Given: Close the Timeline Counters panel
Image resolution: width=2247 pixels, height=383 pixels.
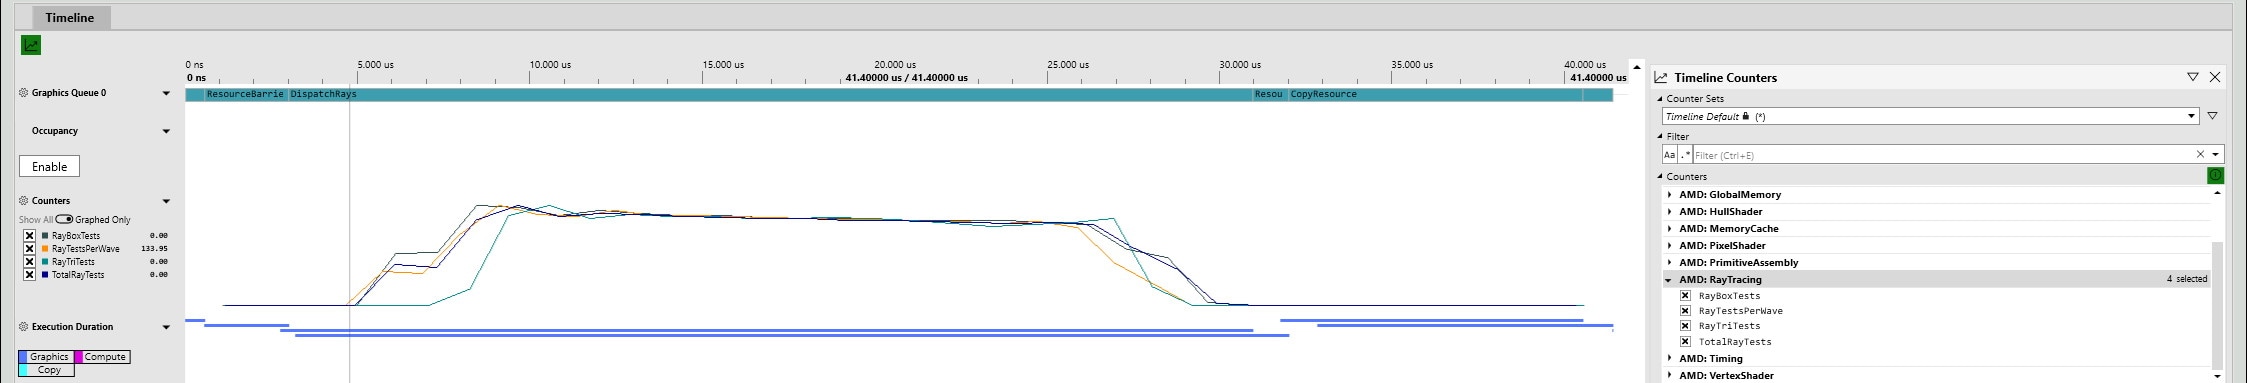Looking at the screenshot, I should click(x=2215, y=77).
